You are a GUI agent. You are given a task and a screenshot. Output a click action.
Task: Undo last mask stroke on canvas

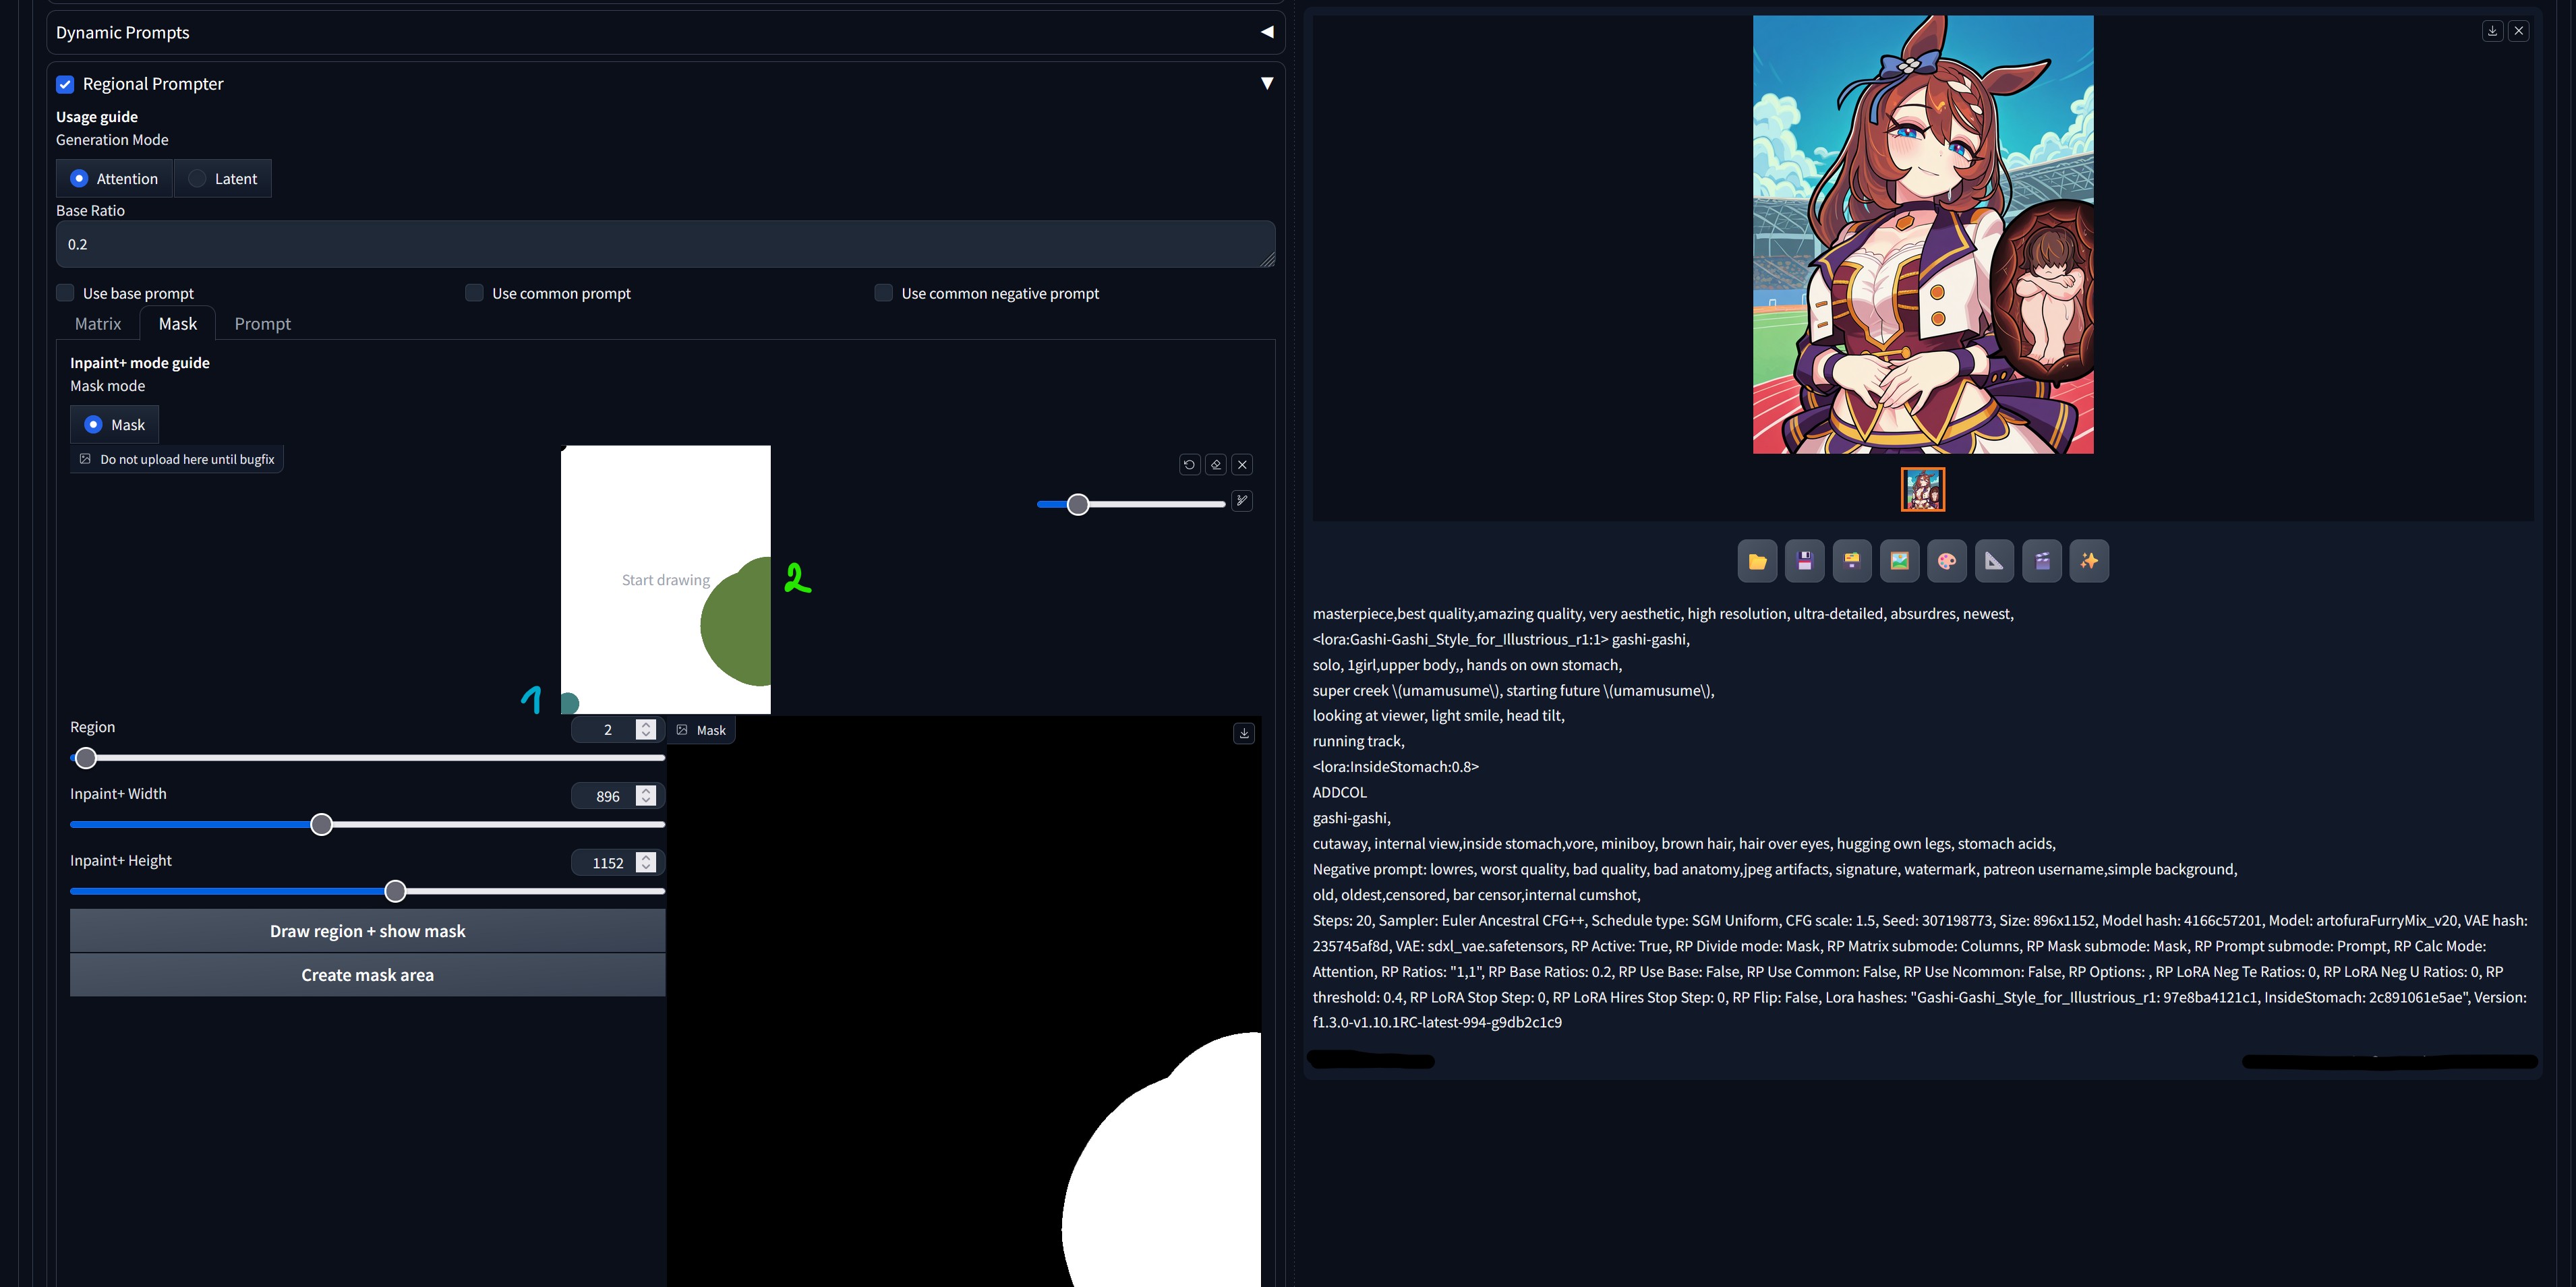pyautogui.click(x=1189, y=464)
